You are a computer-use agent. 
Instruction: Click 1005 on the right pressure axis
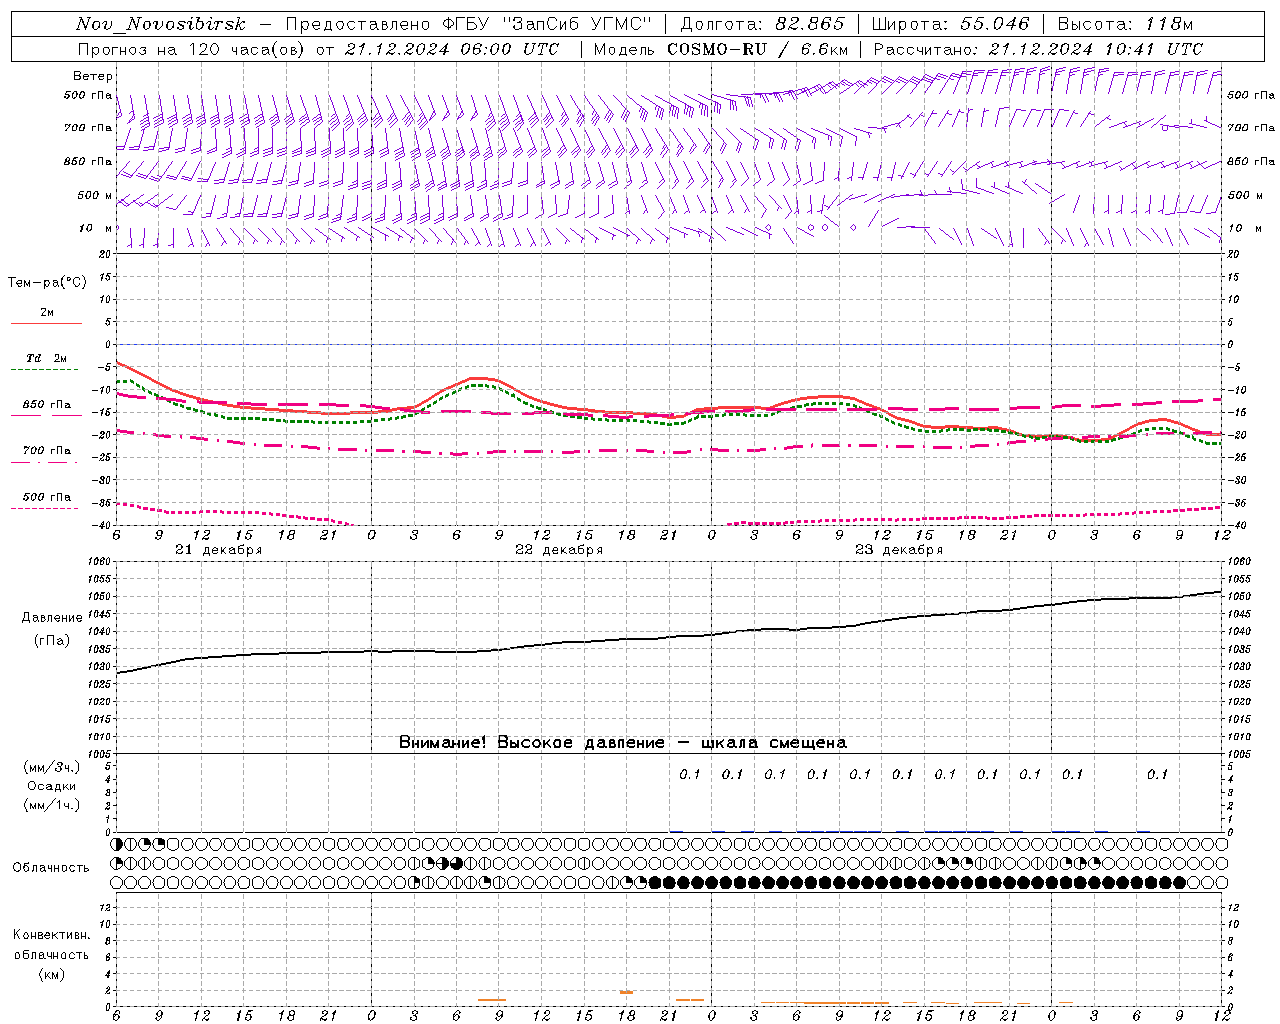pos(1239,753)
